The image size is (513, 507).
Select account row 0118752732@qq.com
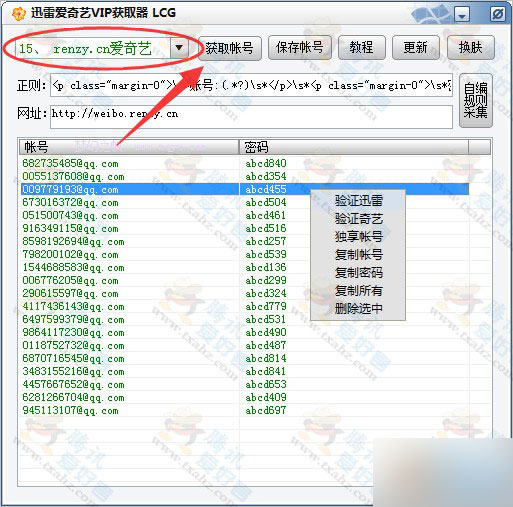click(73, 345)
